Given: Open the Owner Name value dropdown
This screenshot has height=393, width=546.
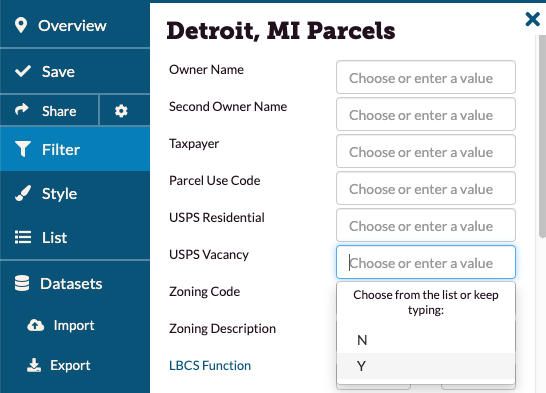Looking at the screenshot, I should (x=426, y=77).
